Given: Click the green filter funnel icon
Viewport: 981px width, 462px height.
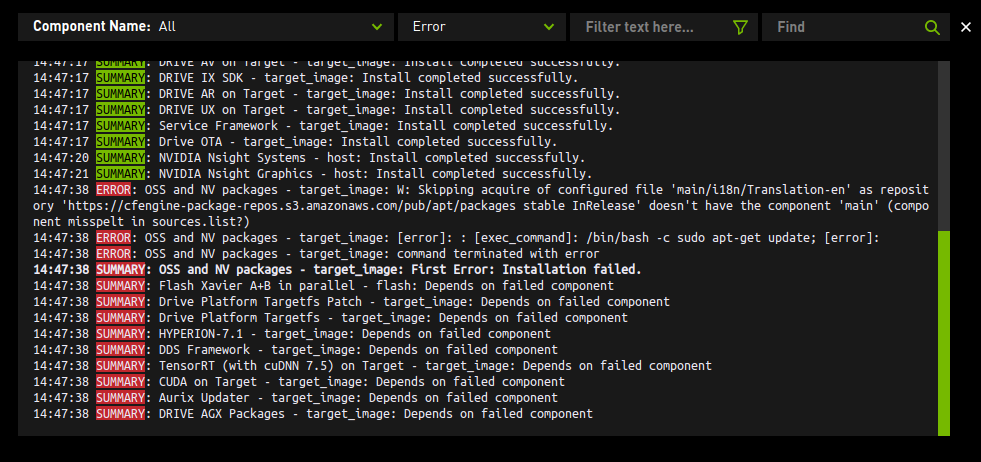Looking at the screenshot, I should 740,27.
